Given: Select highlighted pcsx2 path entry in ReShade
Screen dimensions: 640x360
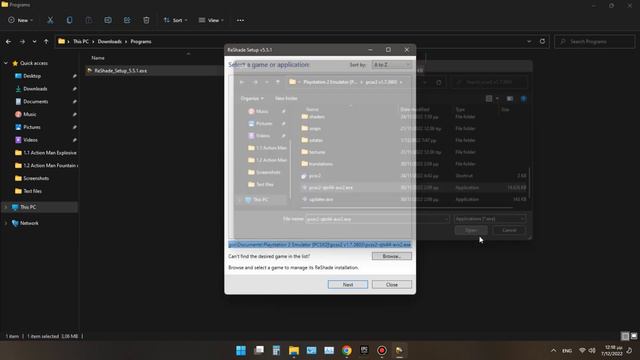Looking at the screenshot, I should click(320, 244).
